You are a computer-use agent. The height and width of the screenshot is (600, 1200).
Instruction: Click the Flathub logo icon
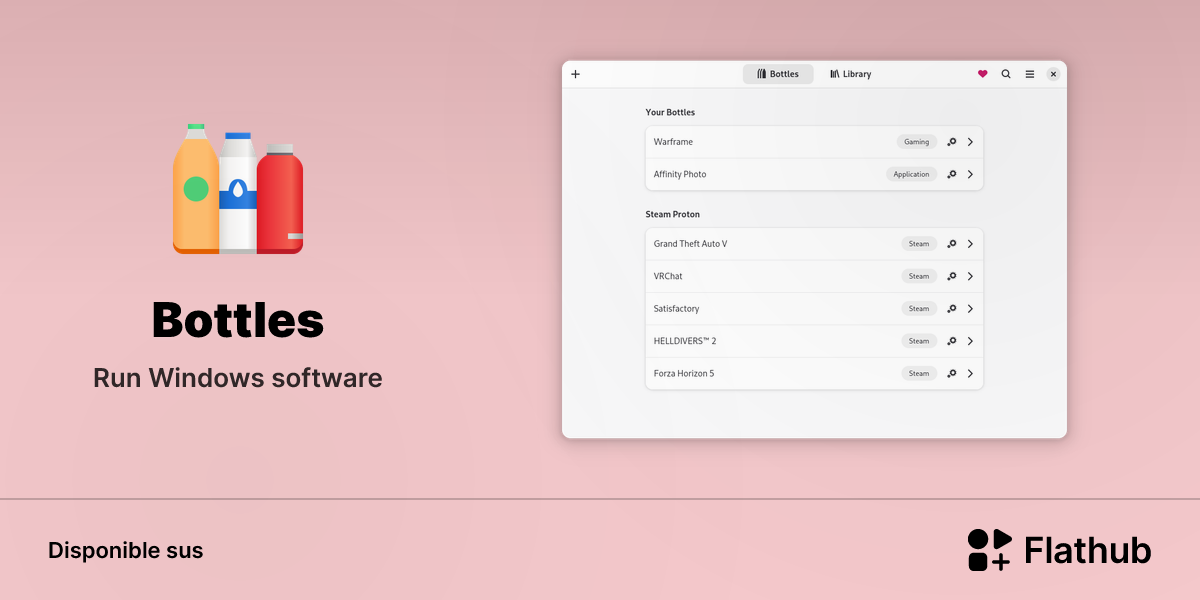pos(990,550)
